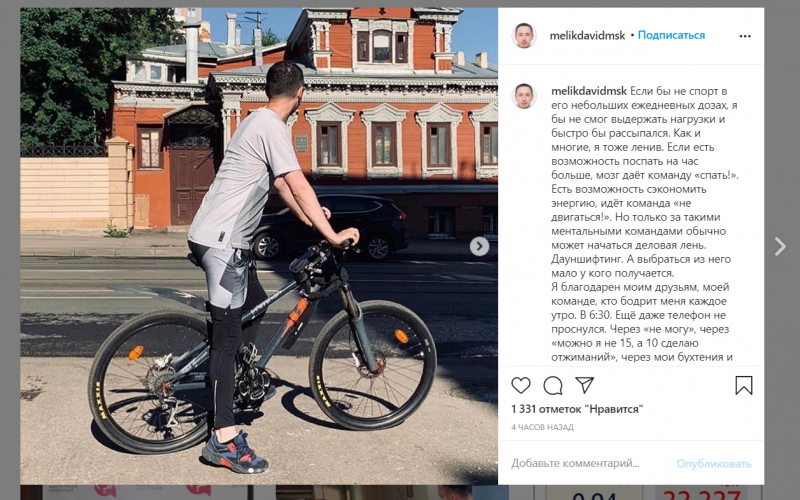Open avatar beside the caption text
This screenshot has height=500, width=800.
coord(524,96)
